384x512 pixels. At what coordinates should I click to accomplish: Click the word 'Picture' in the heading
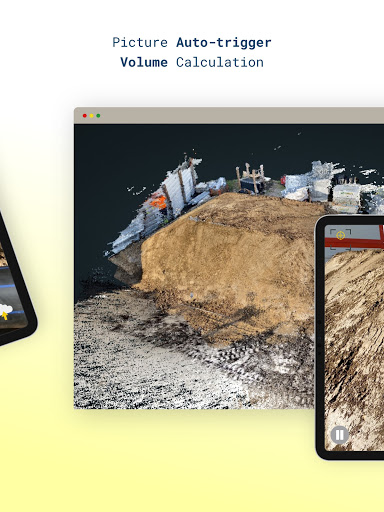(140, 43)
